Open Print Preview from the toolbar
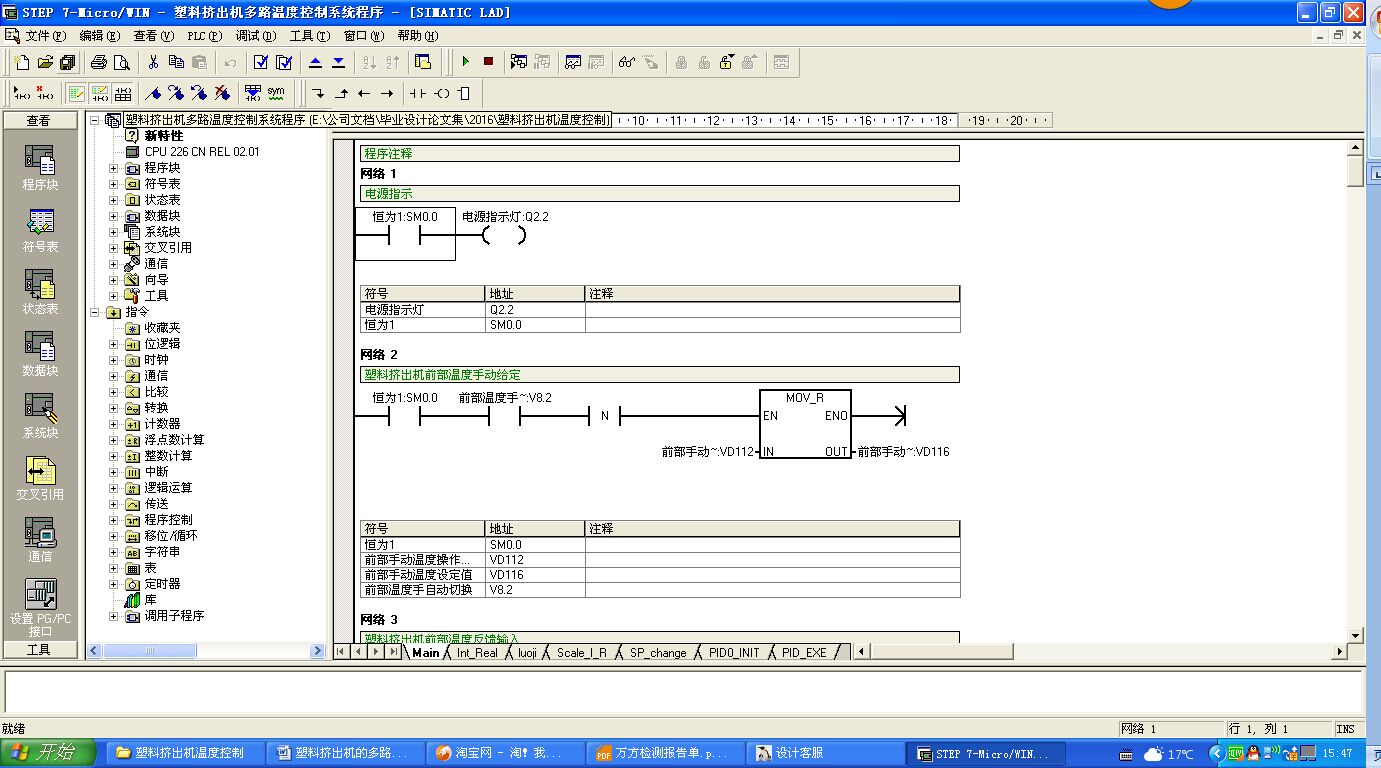 121,62
